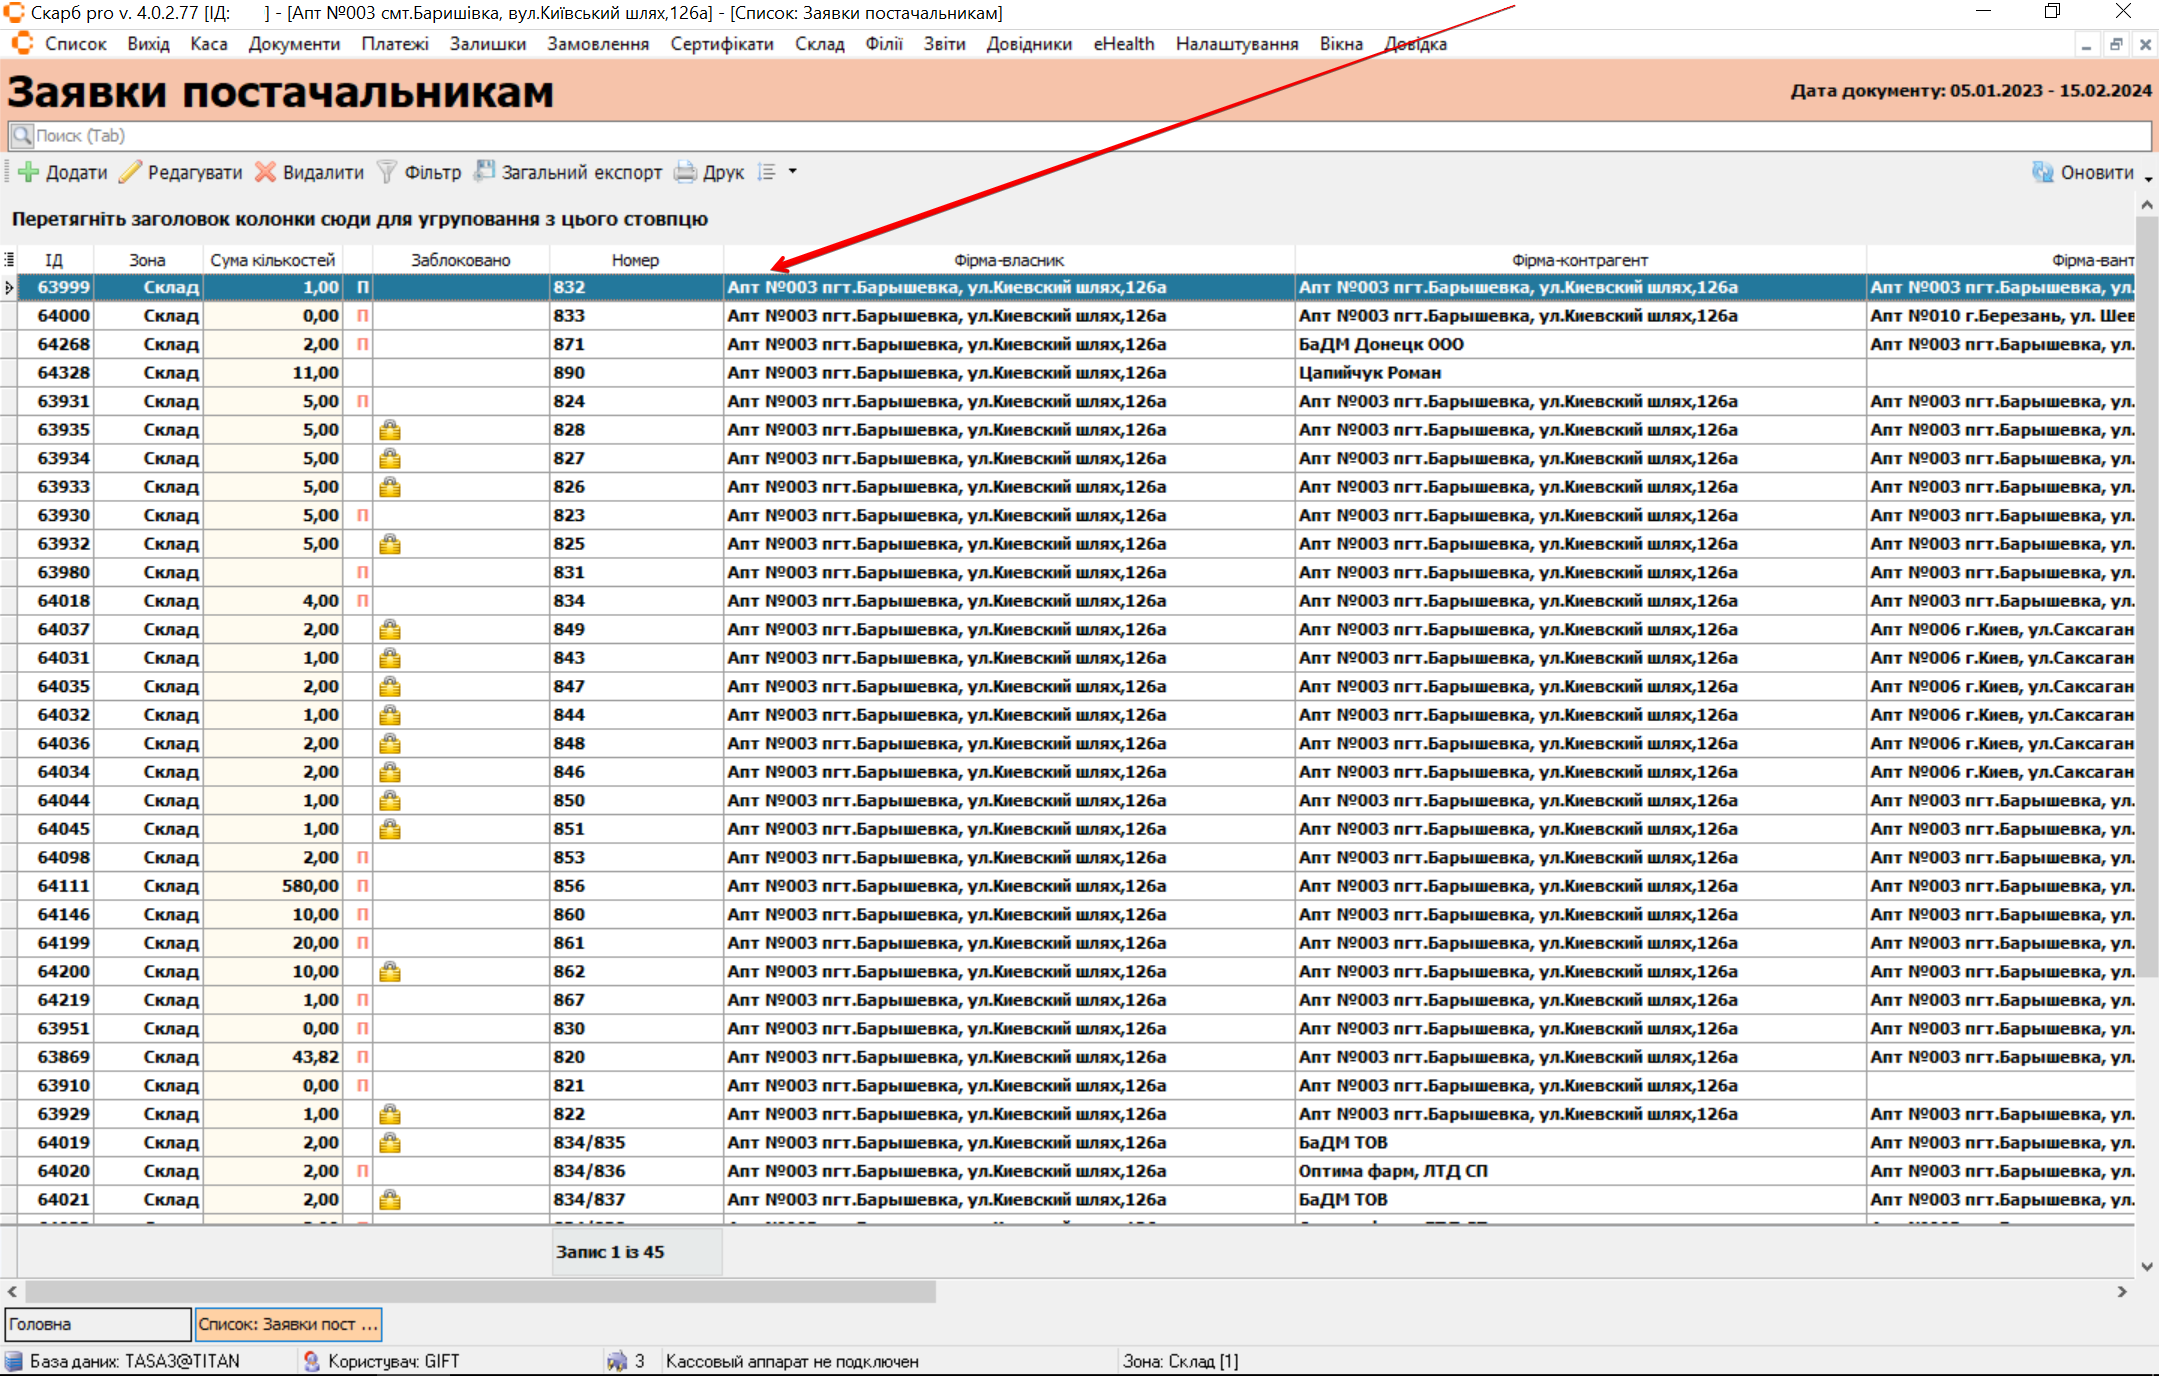Expand the toolbar options arrow under Оновити
Viewport: 2159px width, 1376px height.
pyautogui.click(x=2148, y=179)
